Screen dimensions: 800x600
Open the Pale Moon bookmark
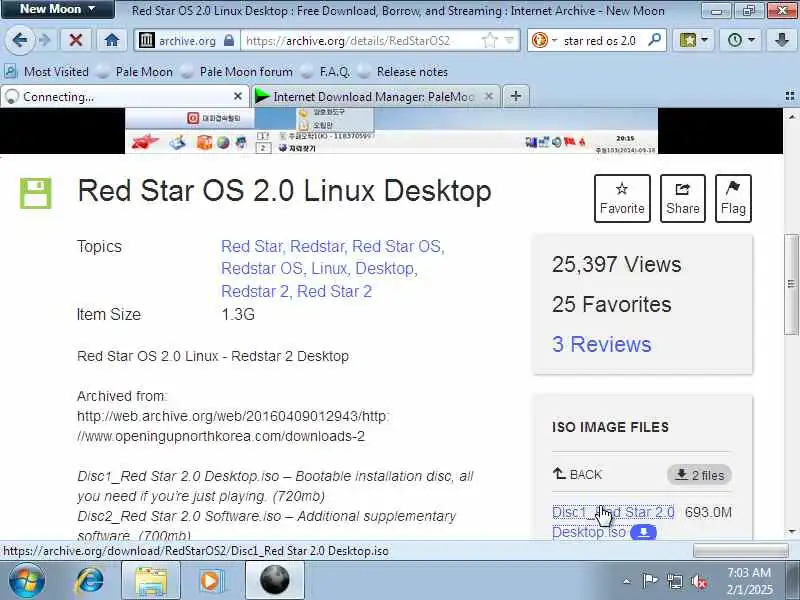pyautogui.click(x=135, y=71)
